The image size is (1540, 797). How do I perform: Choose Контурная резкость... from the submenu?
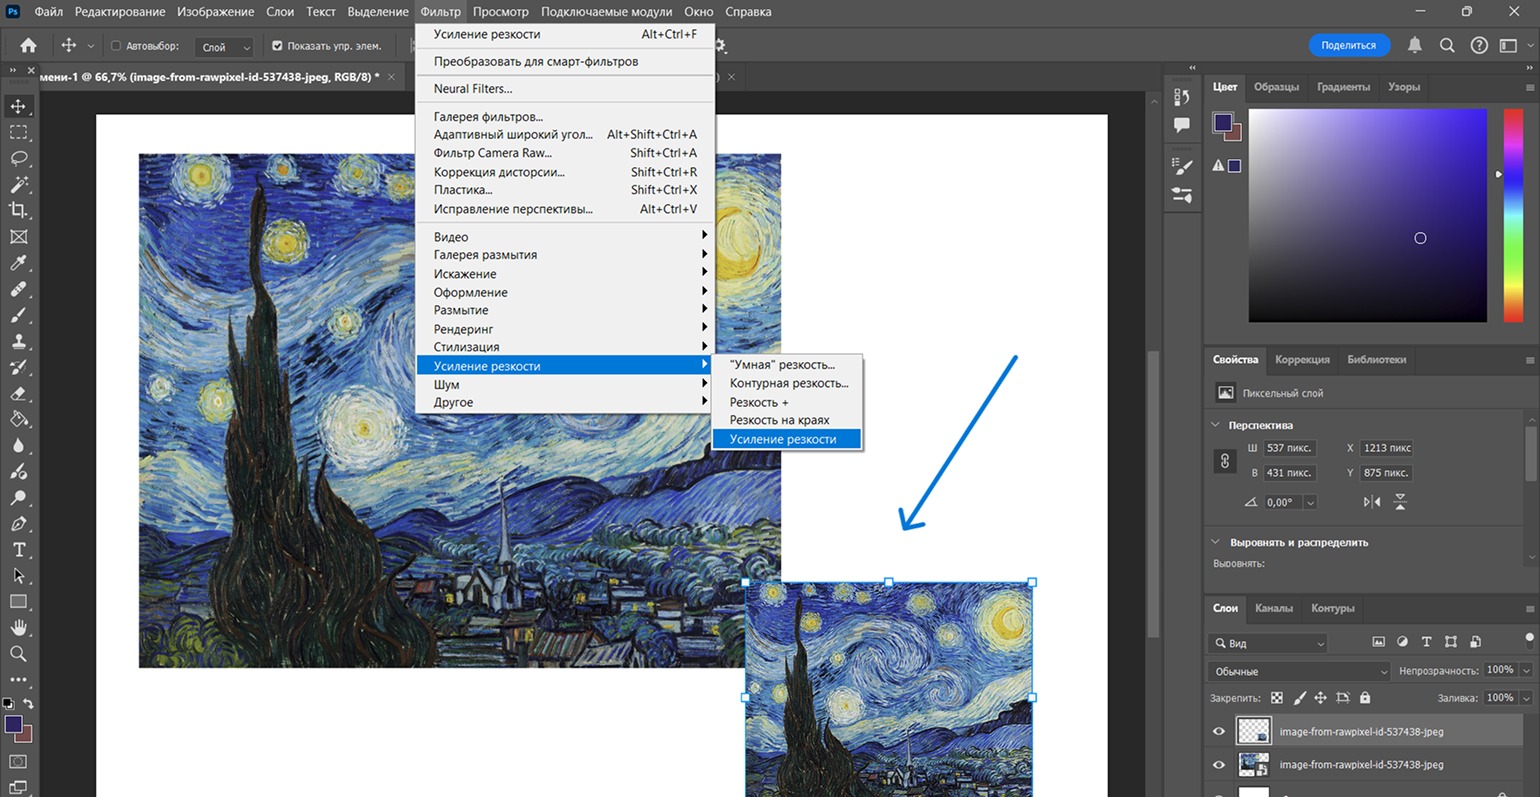pos(787,383)
